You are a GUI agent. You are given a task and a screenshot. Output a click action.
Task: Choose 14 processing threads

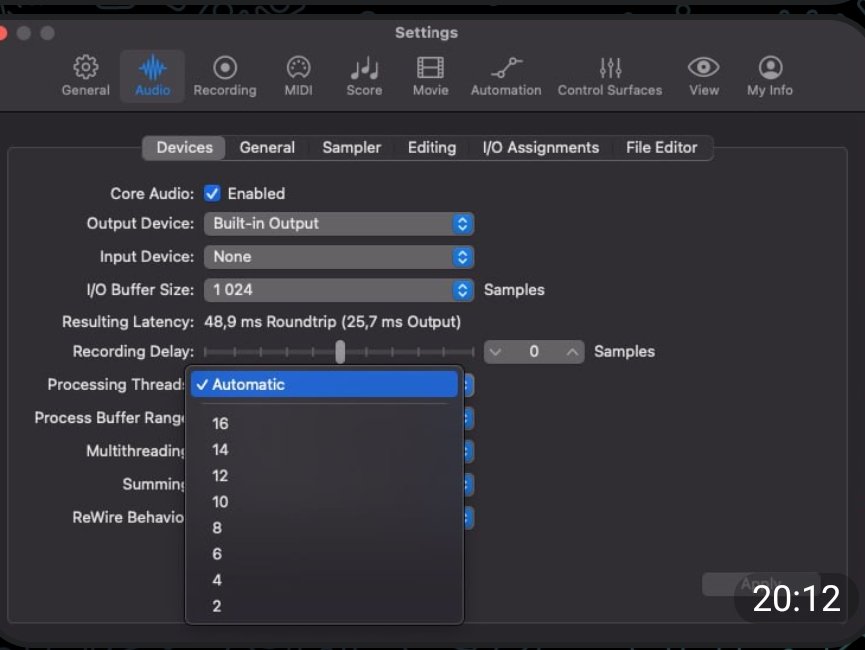point(324,450)
